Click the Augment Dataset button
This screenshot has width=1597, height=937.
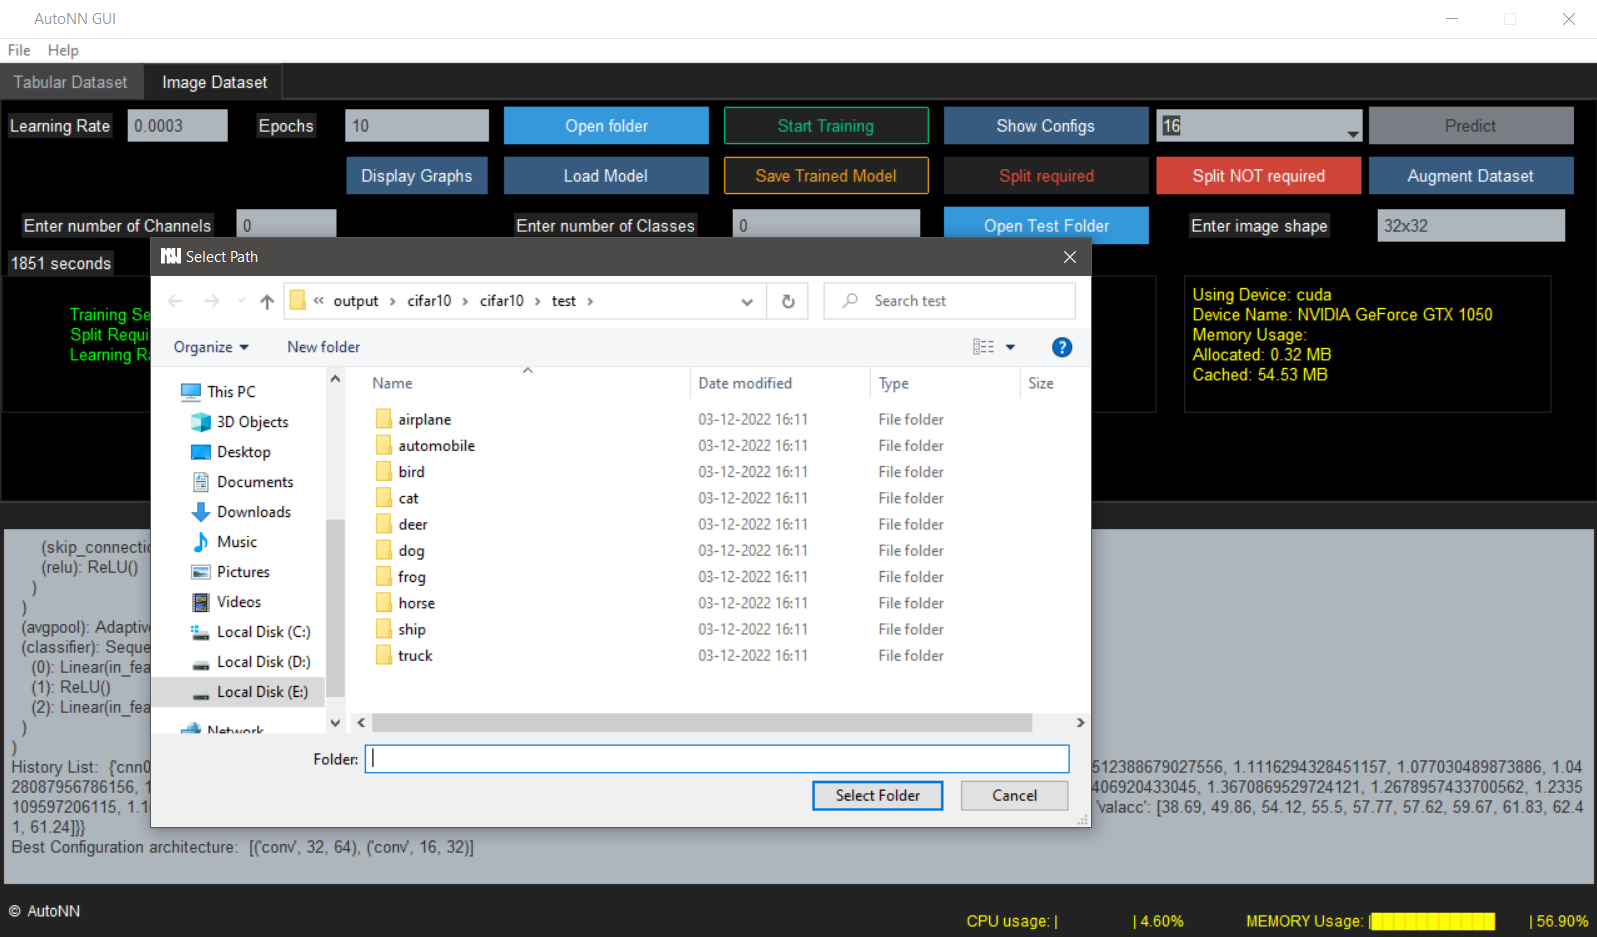click(1471, 176)
